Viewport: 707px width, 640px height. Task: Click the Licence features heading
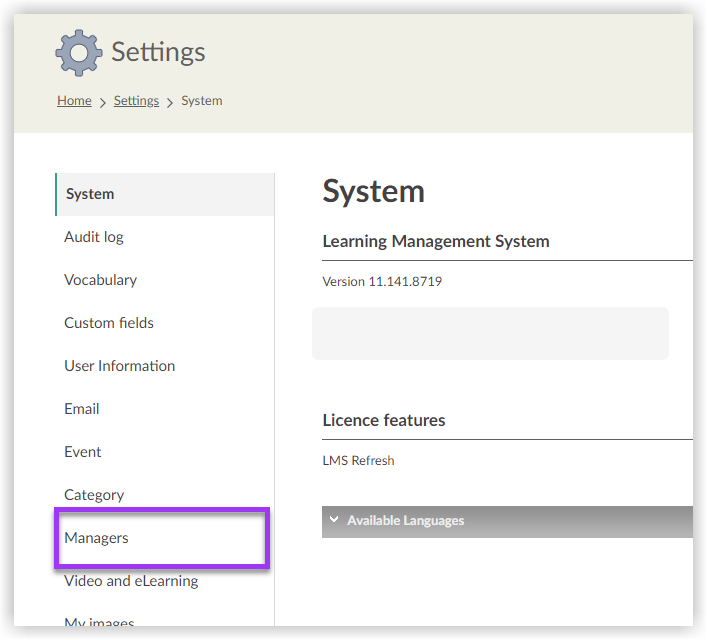pyautogui.click(x=384, y=420)
